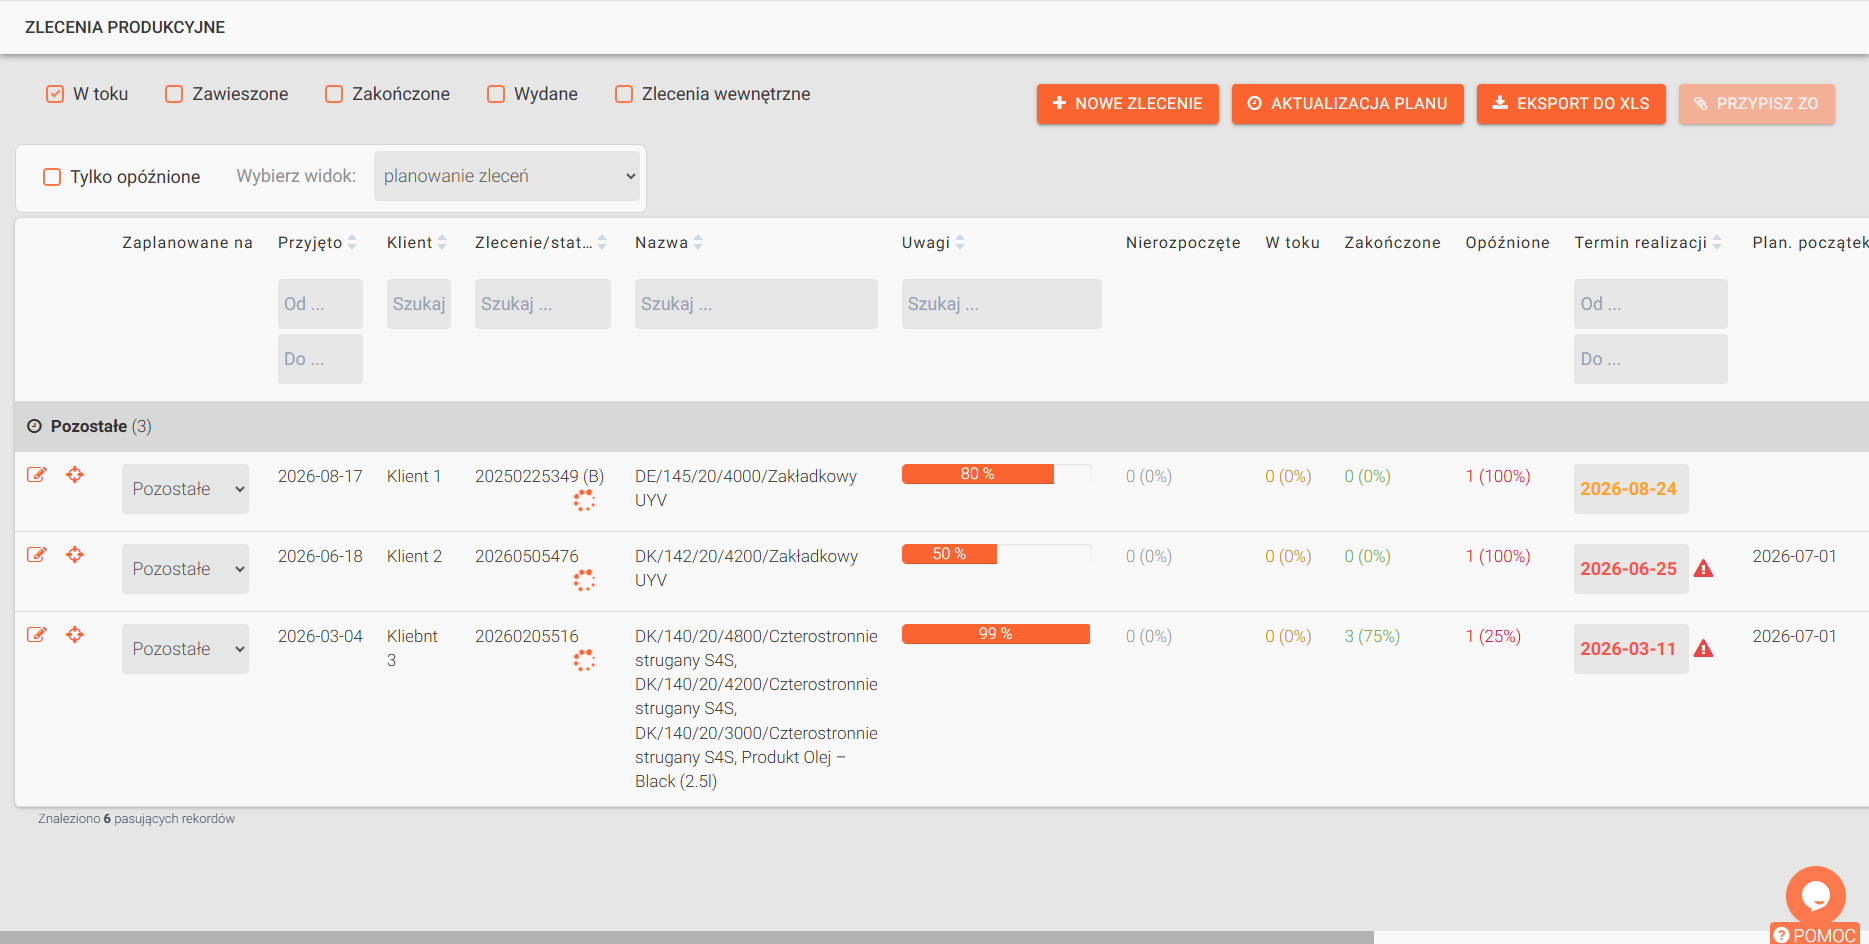This screenshot has height=944, width=1869.
Task: Tick the Tylko opóźnione checkbox
Action: click(52, 177)
